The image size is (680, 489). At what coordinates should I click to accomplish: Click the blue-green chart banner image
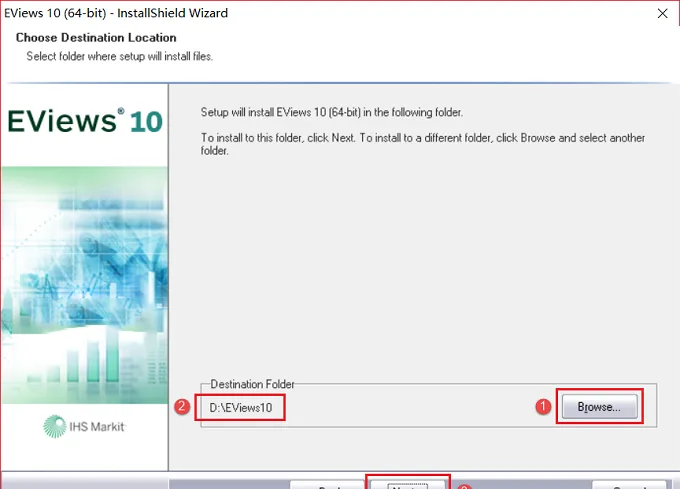click(85, 285)
